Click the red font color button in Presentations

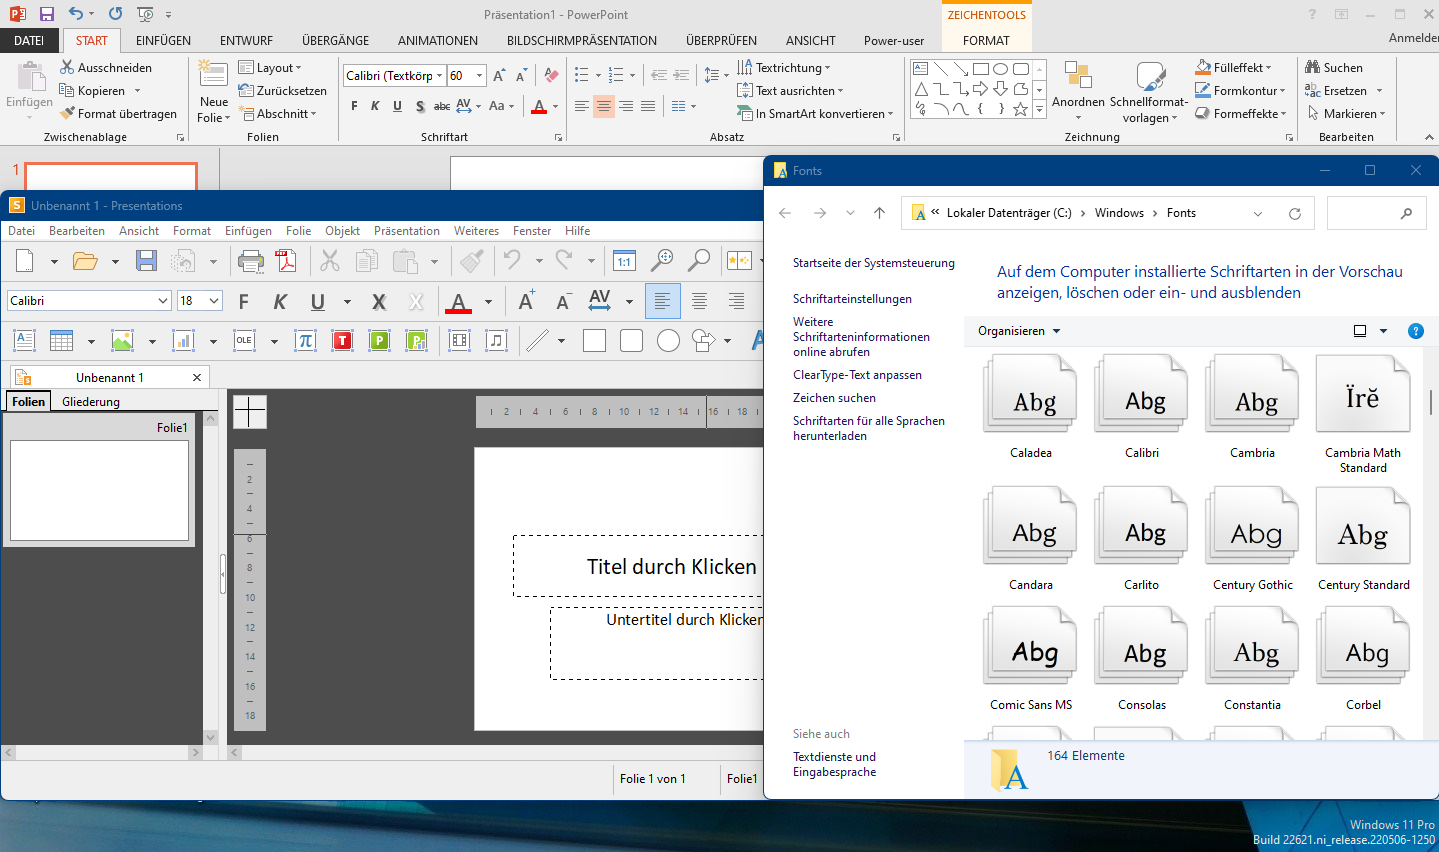click(458, 301)
